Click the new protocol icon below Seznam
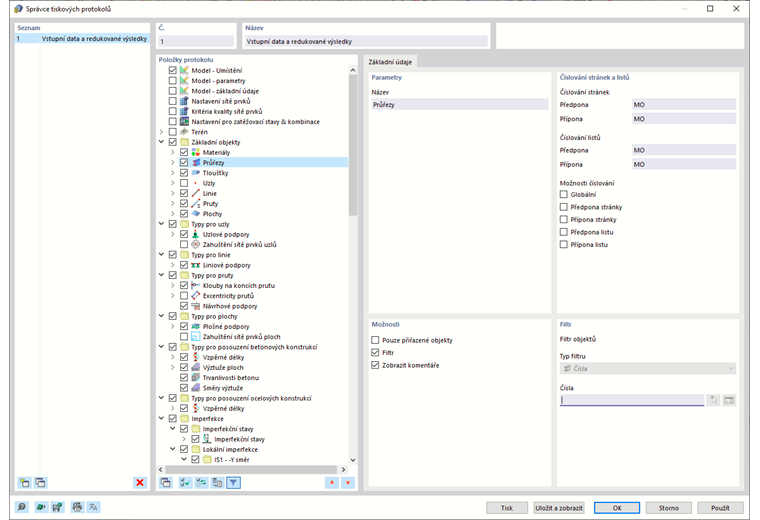The width and height of the screenshot is (760, 520). click(x=24, y=482)
